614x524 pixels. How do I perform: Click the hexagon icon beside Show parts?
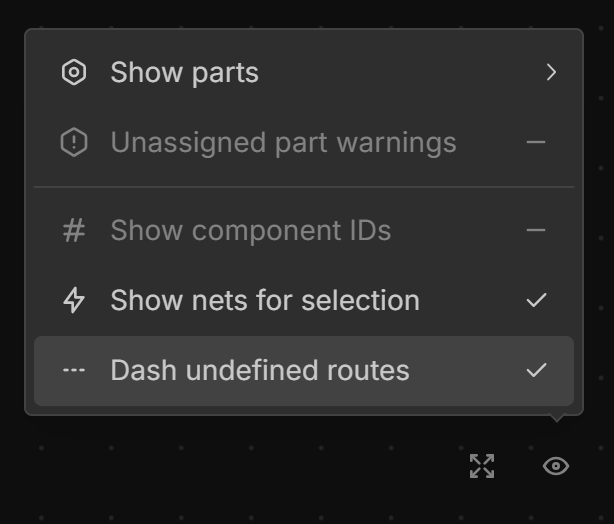(x=74, y=73)
